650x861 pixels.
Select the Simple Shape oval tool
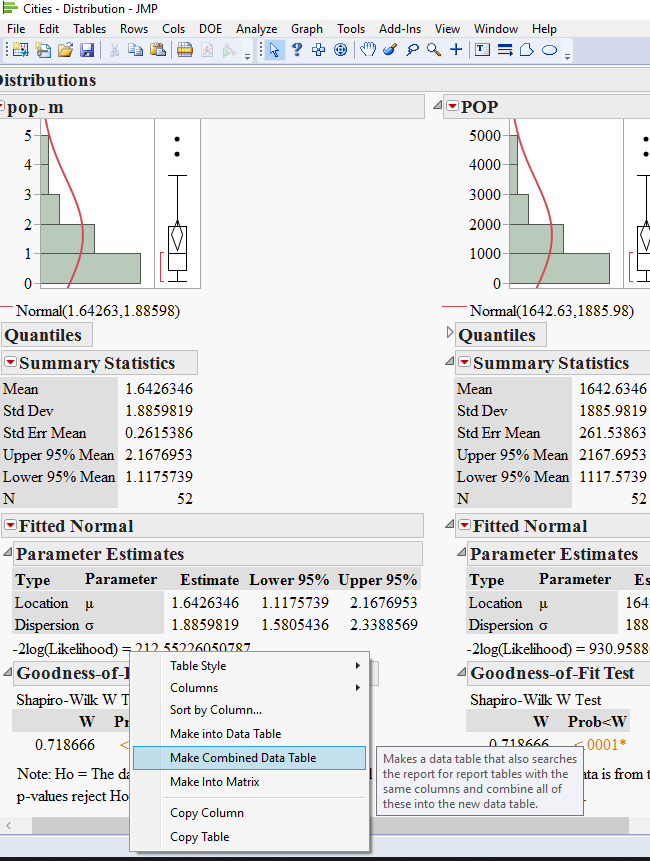tap(549, 50)
